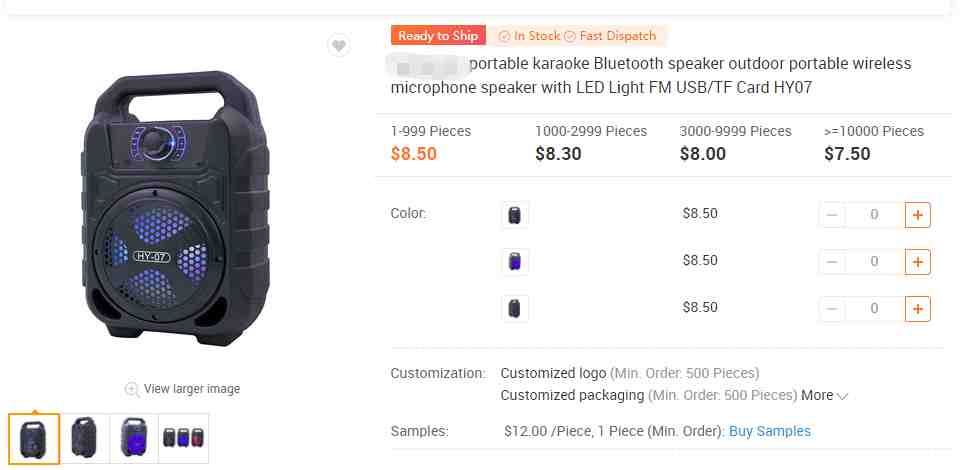
Task: Click plus button for third color row
Action: pyautogui.click(x=917, y=308)
